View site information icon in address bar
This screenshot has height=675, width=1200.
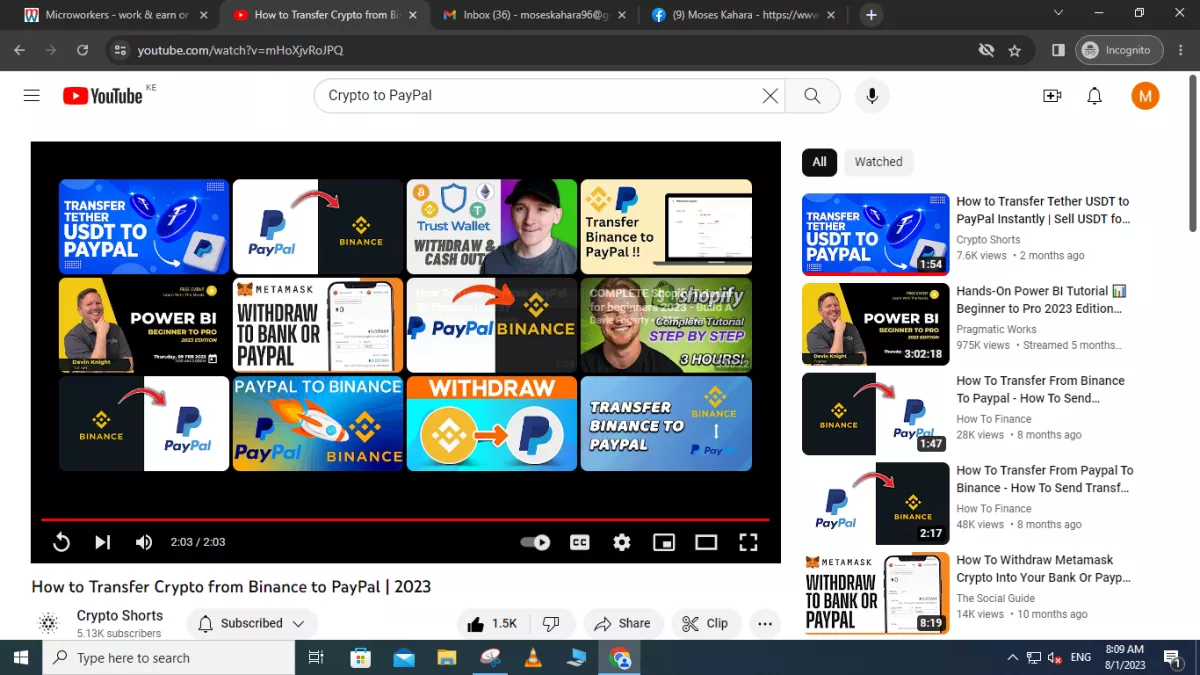[120, 50]
